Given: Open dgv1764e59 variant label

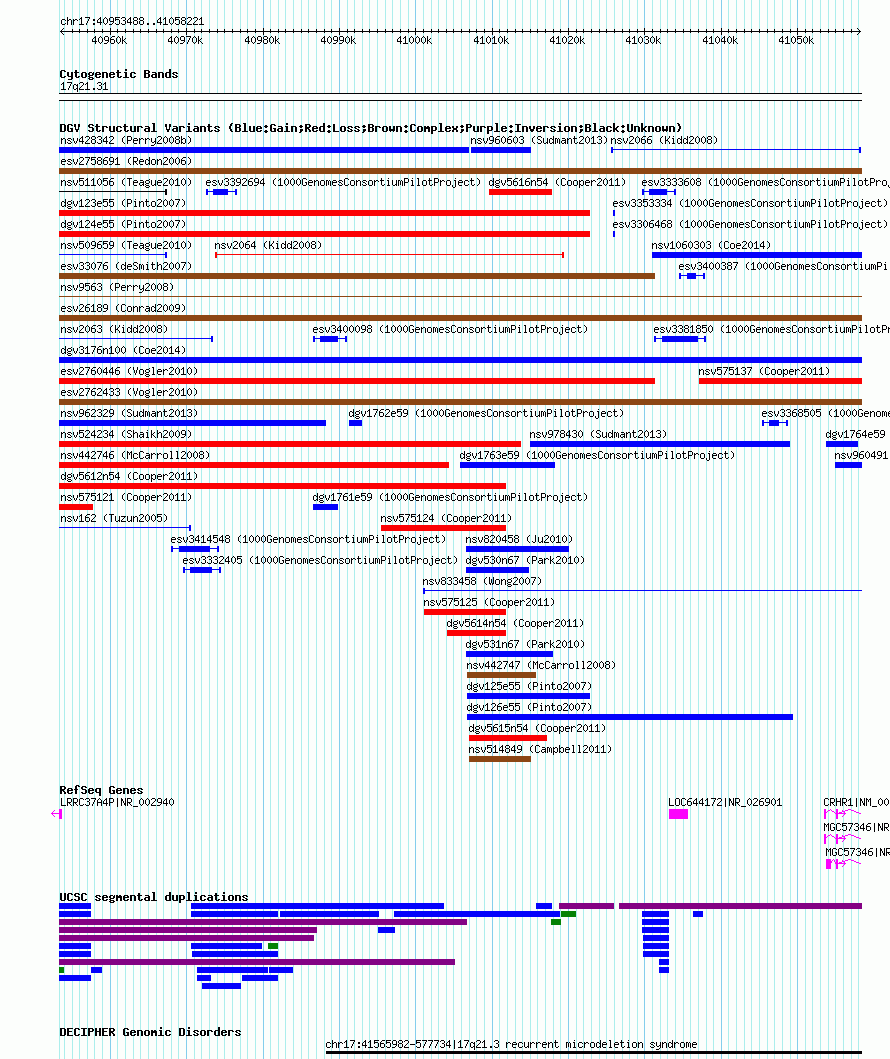Looking at the screenshot, I should click(x=856, y=434).
